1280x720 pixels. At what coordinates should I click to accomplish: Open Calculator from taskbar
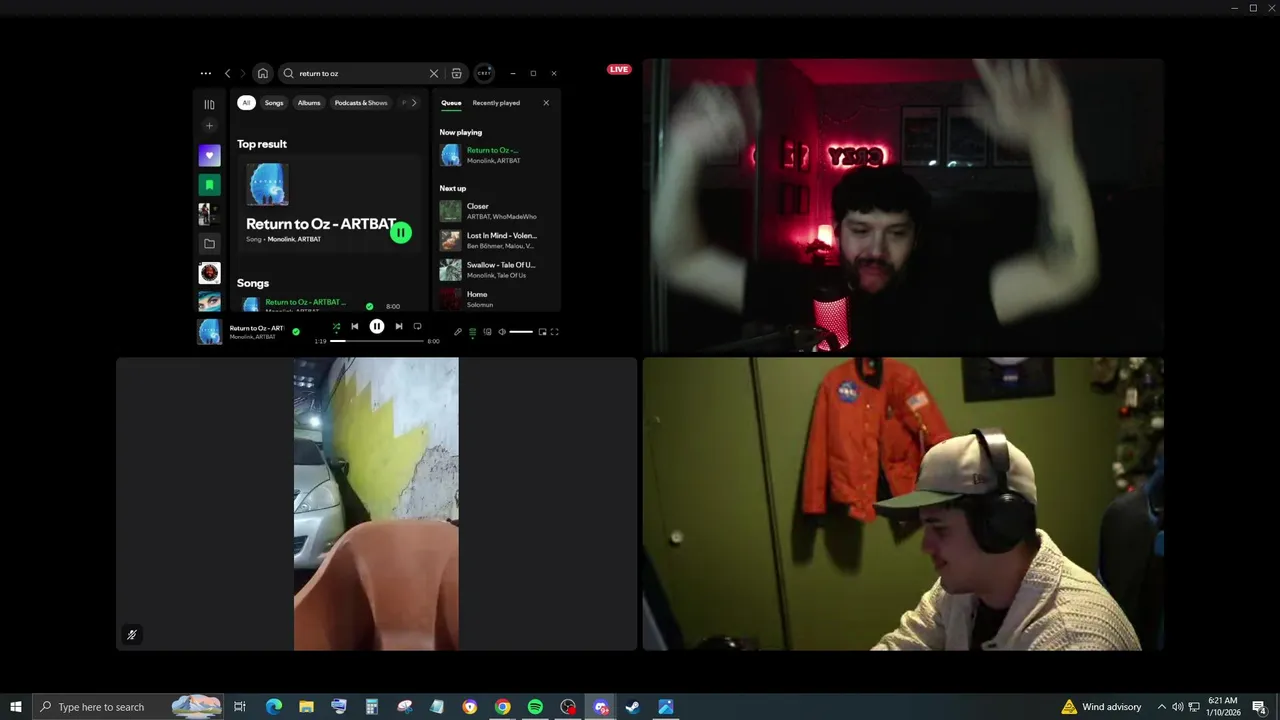tap(372, 707)
